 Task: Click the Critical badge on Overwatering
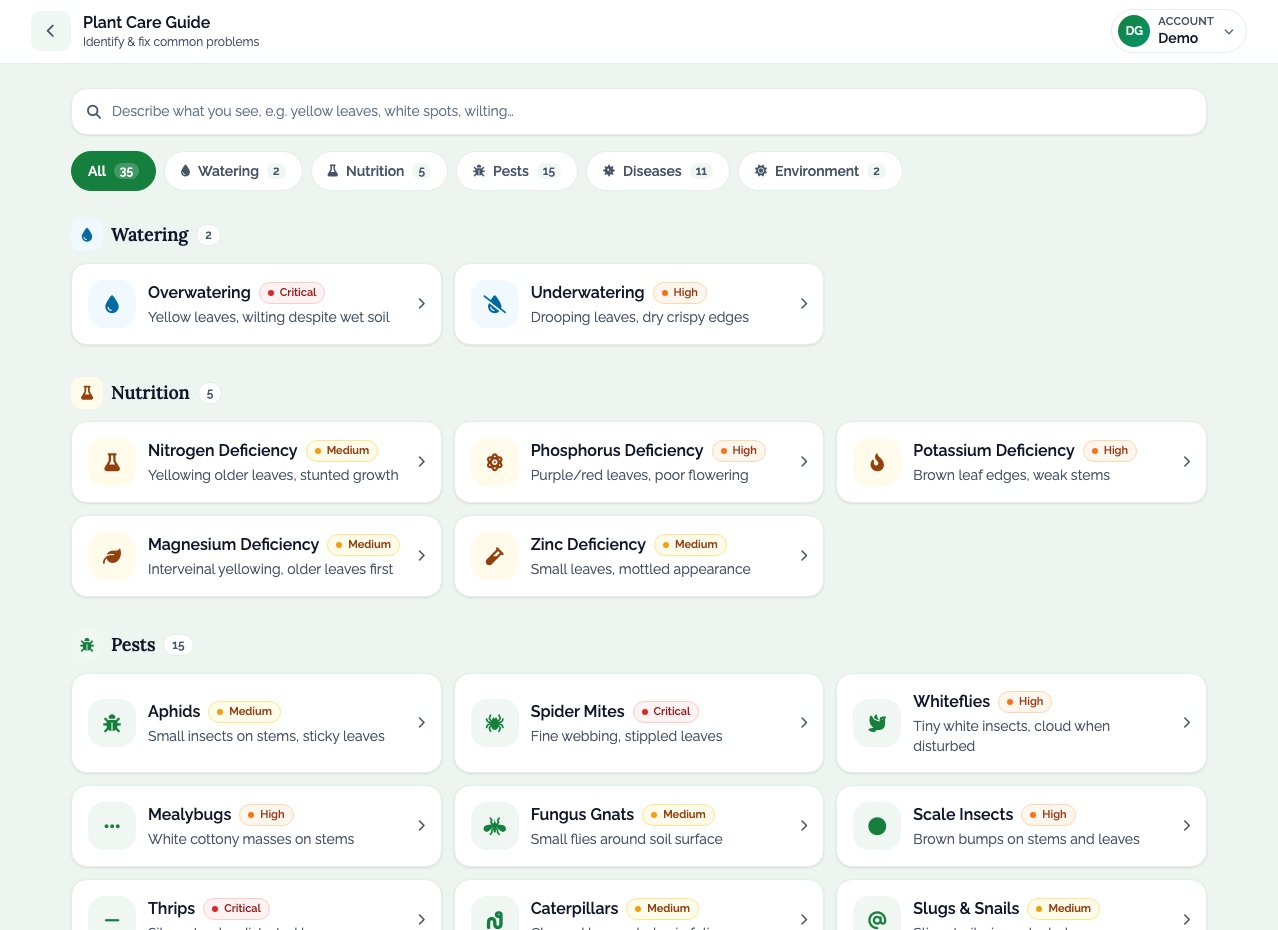pos(292,293)
